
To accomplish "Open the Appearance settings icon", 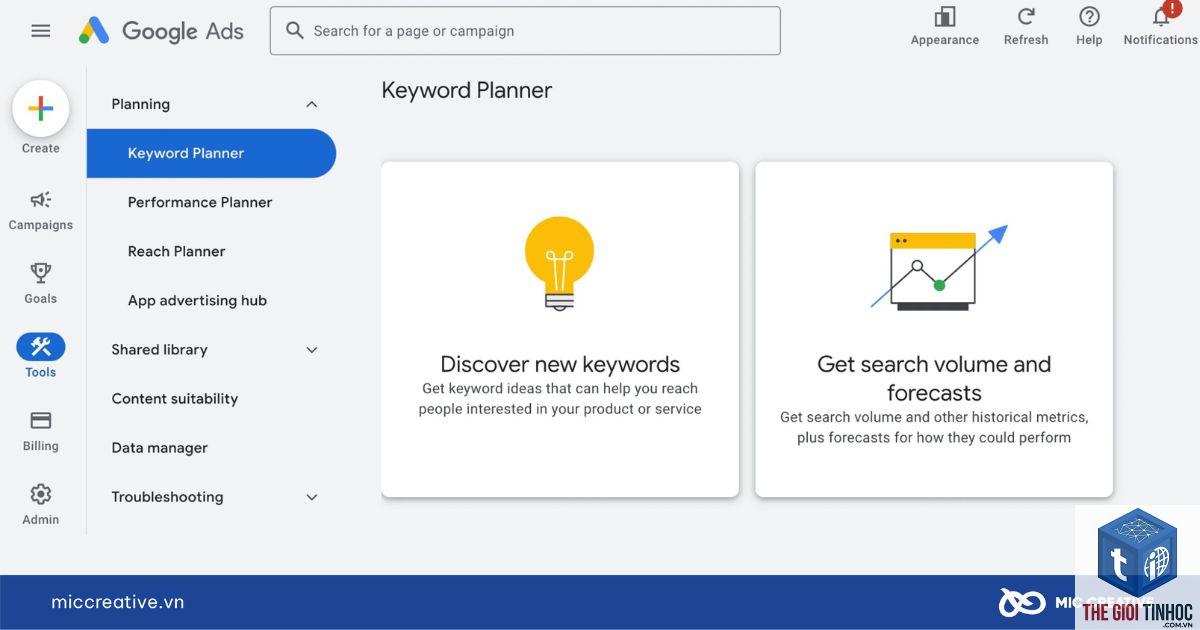I will click(x=945, y=17).
